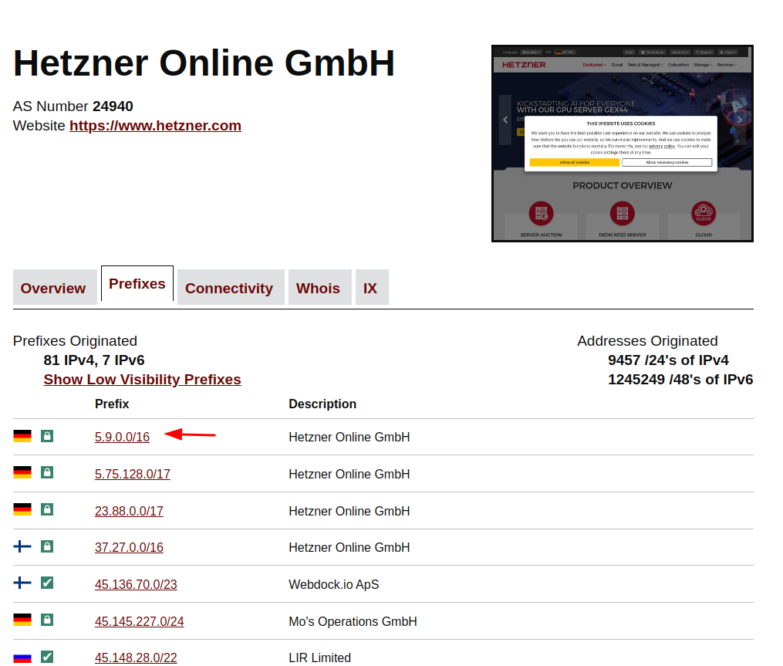Switch to the Connectivity tab

tap(230, 288)
